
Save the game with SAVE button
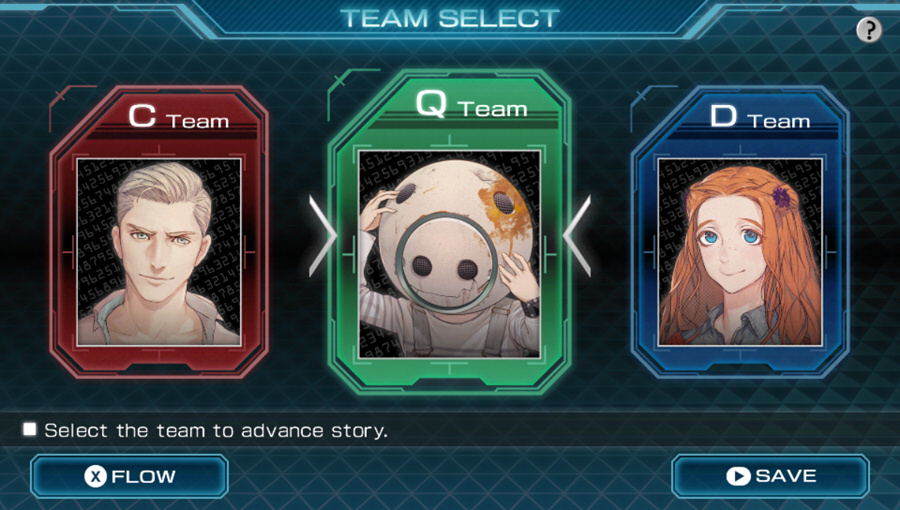click(x=770, y=476)
